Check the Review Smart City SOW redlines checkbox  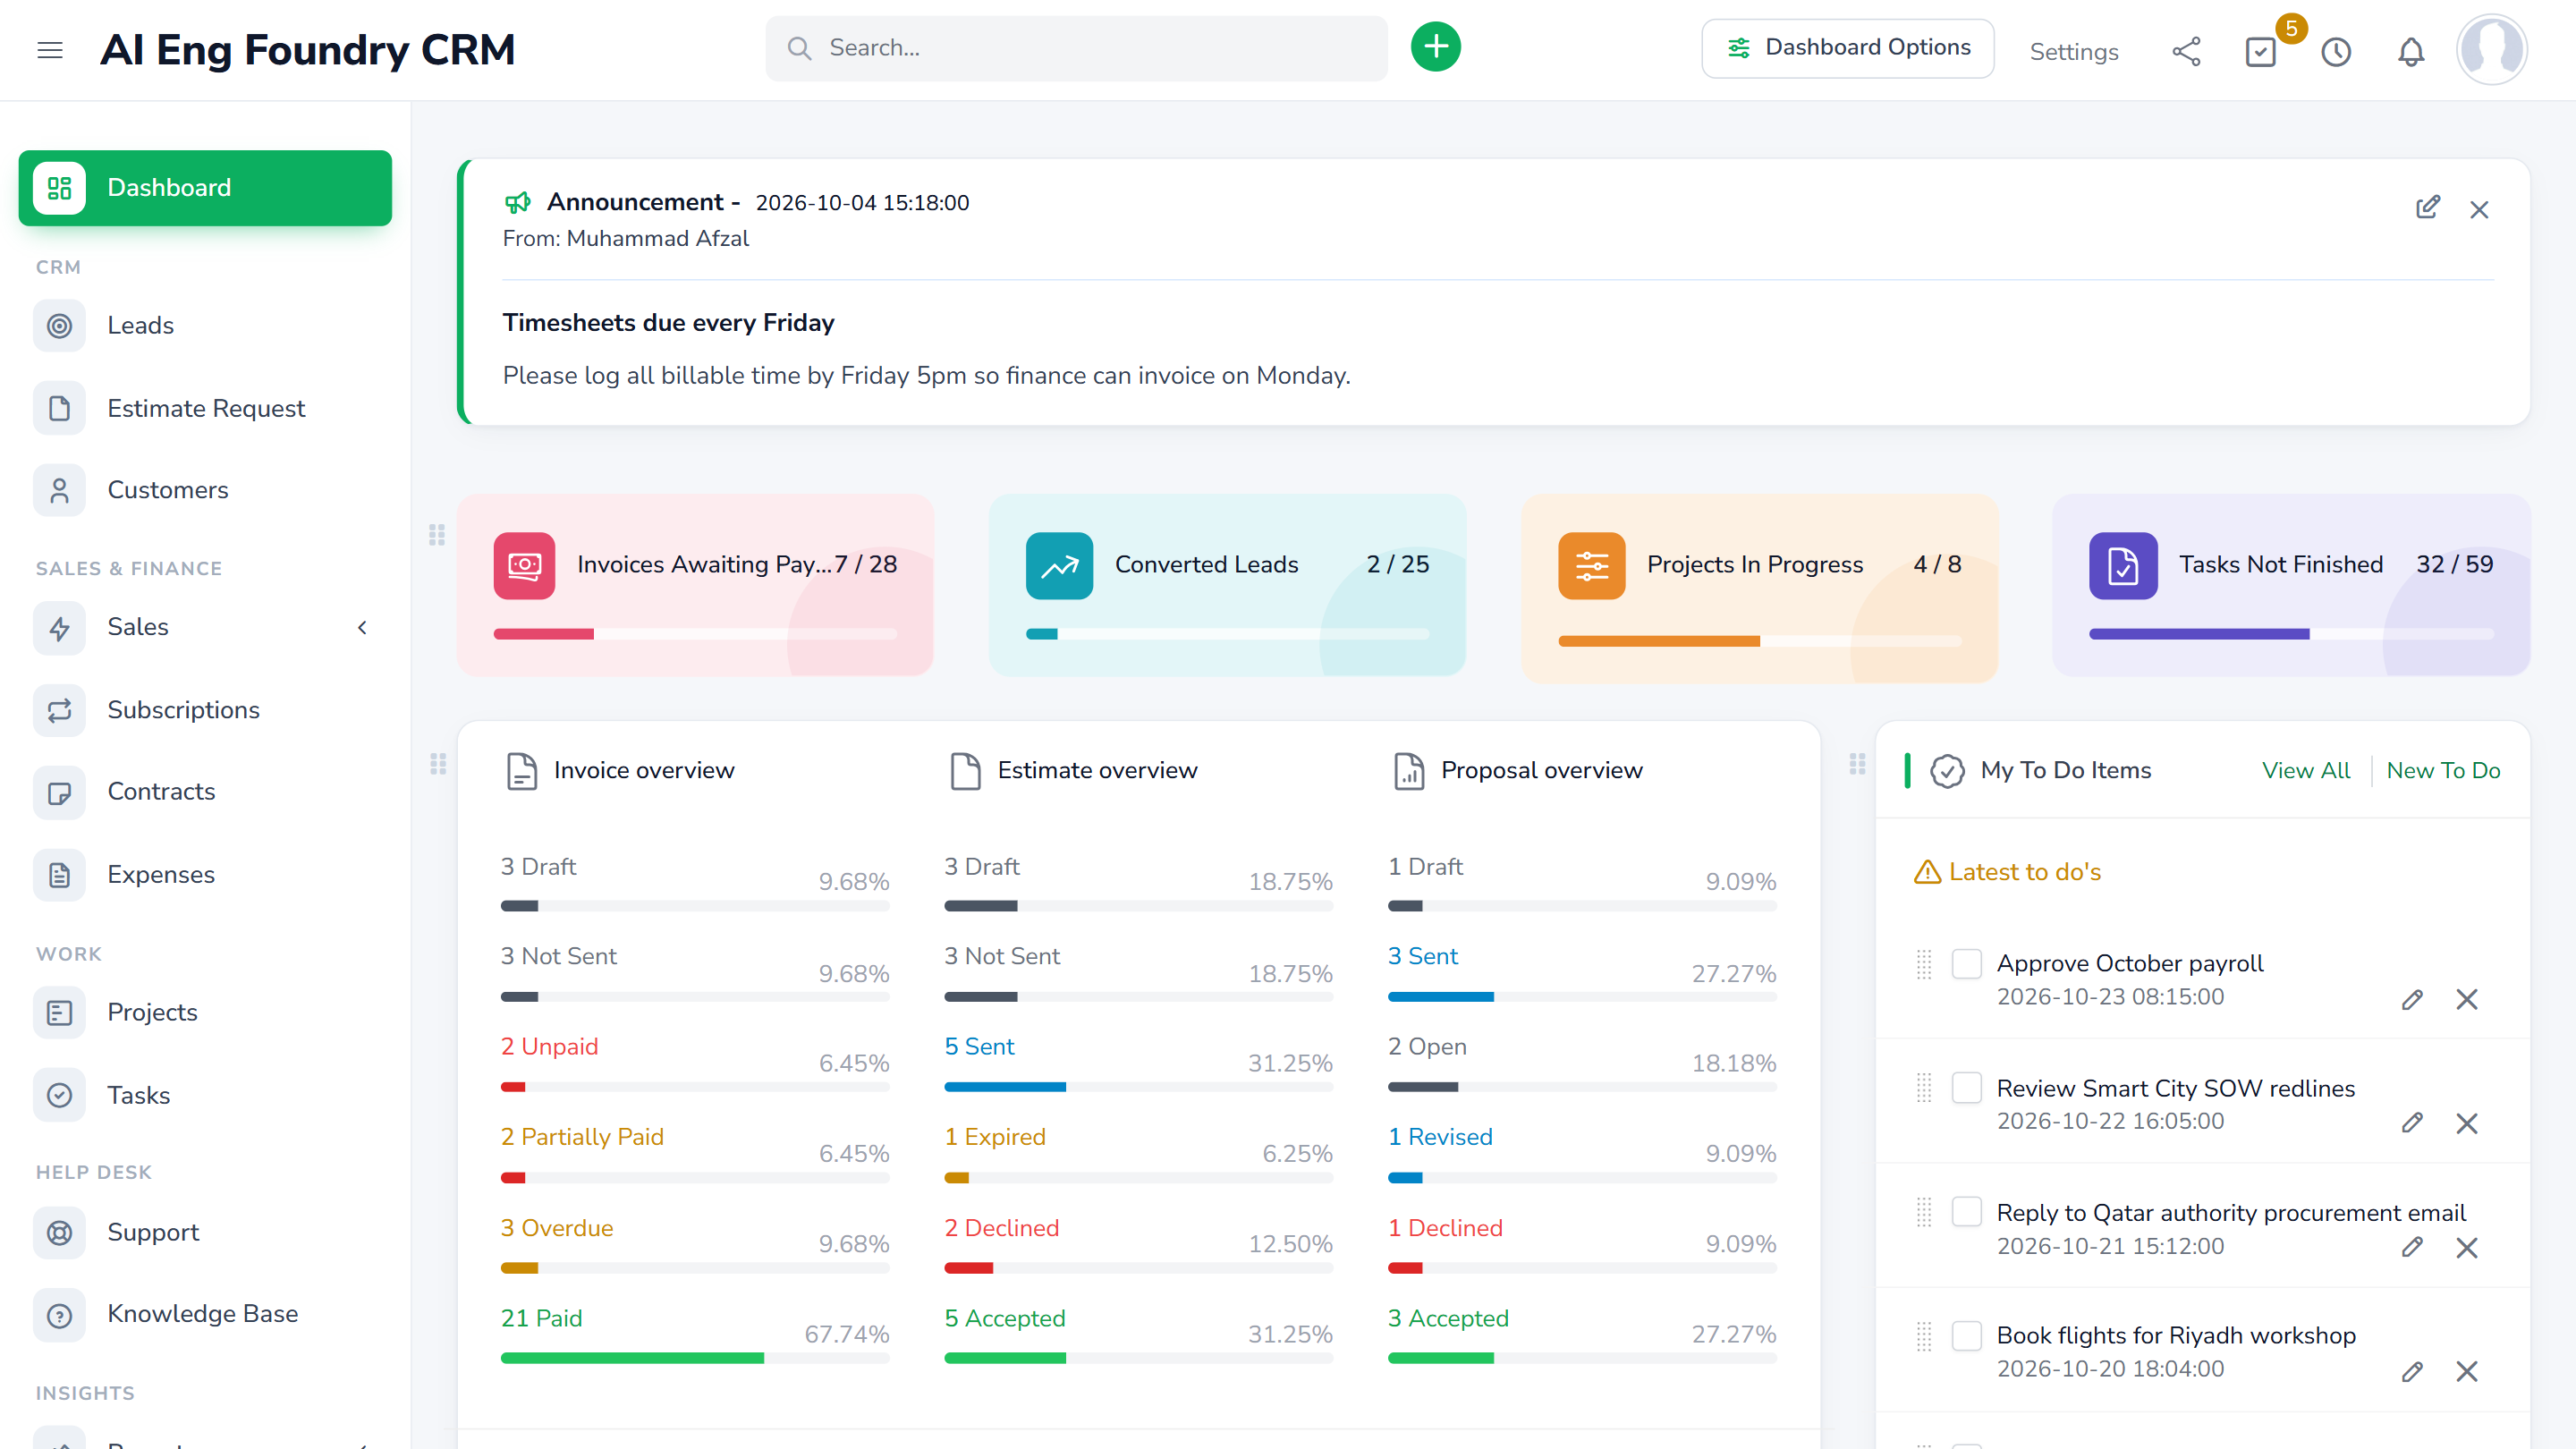click(x=1967, y=1088)
